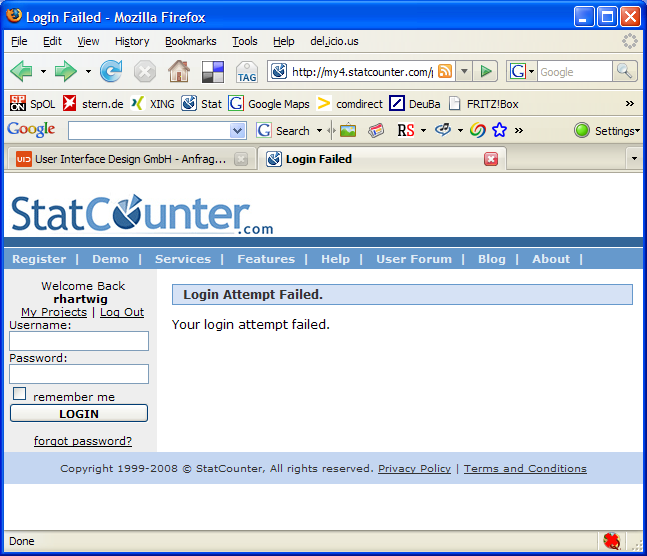The height and width of the screenshot is (556, 647).
Task: Close the Login Failed tab
Action: click(491, 159)
